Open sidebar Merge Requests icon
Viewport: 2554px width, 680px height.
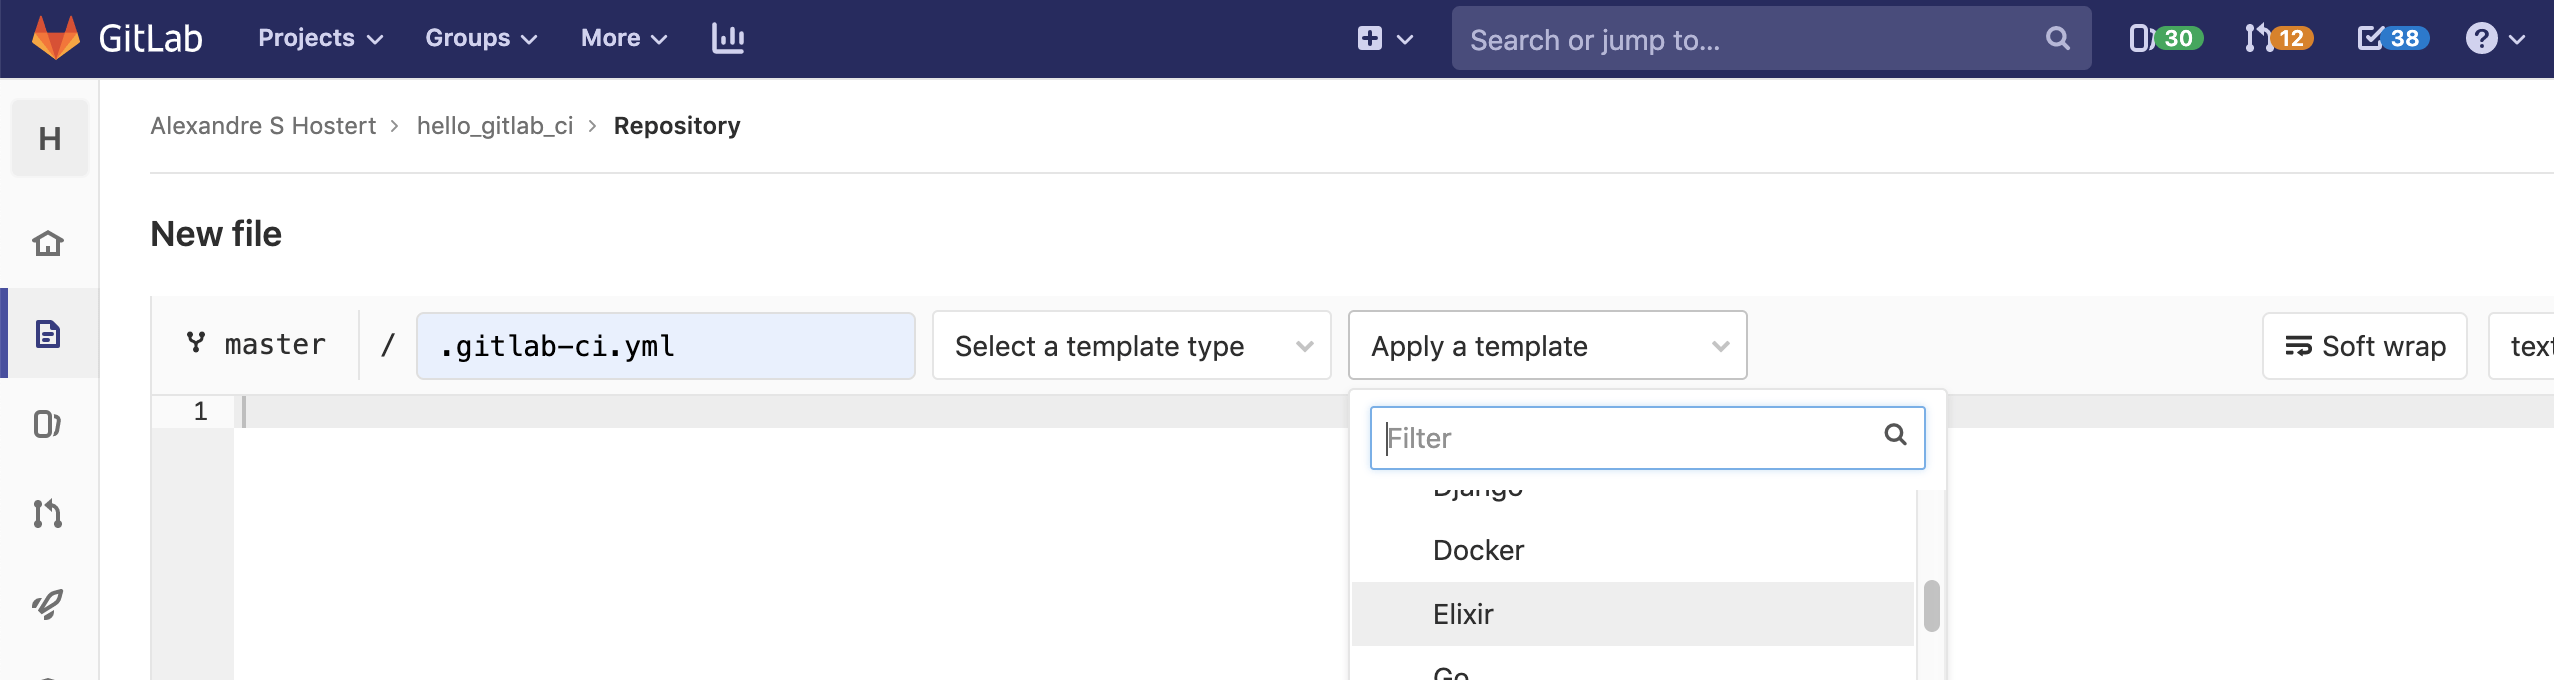[48, 513]
